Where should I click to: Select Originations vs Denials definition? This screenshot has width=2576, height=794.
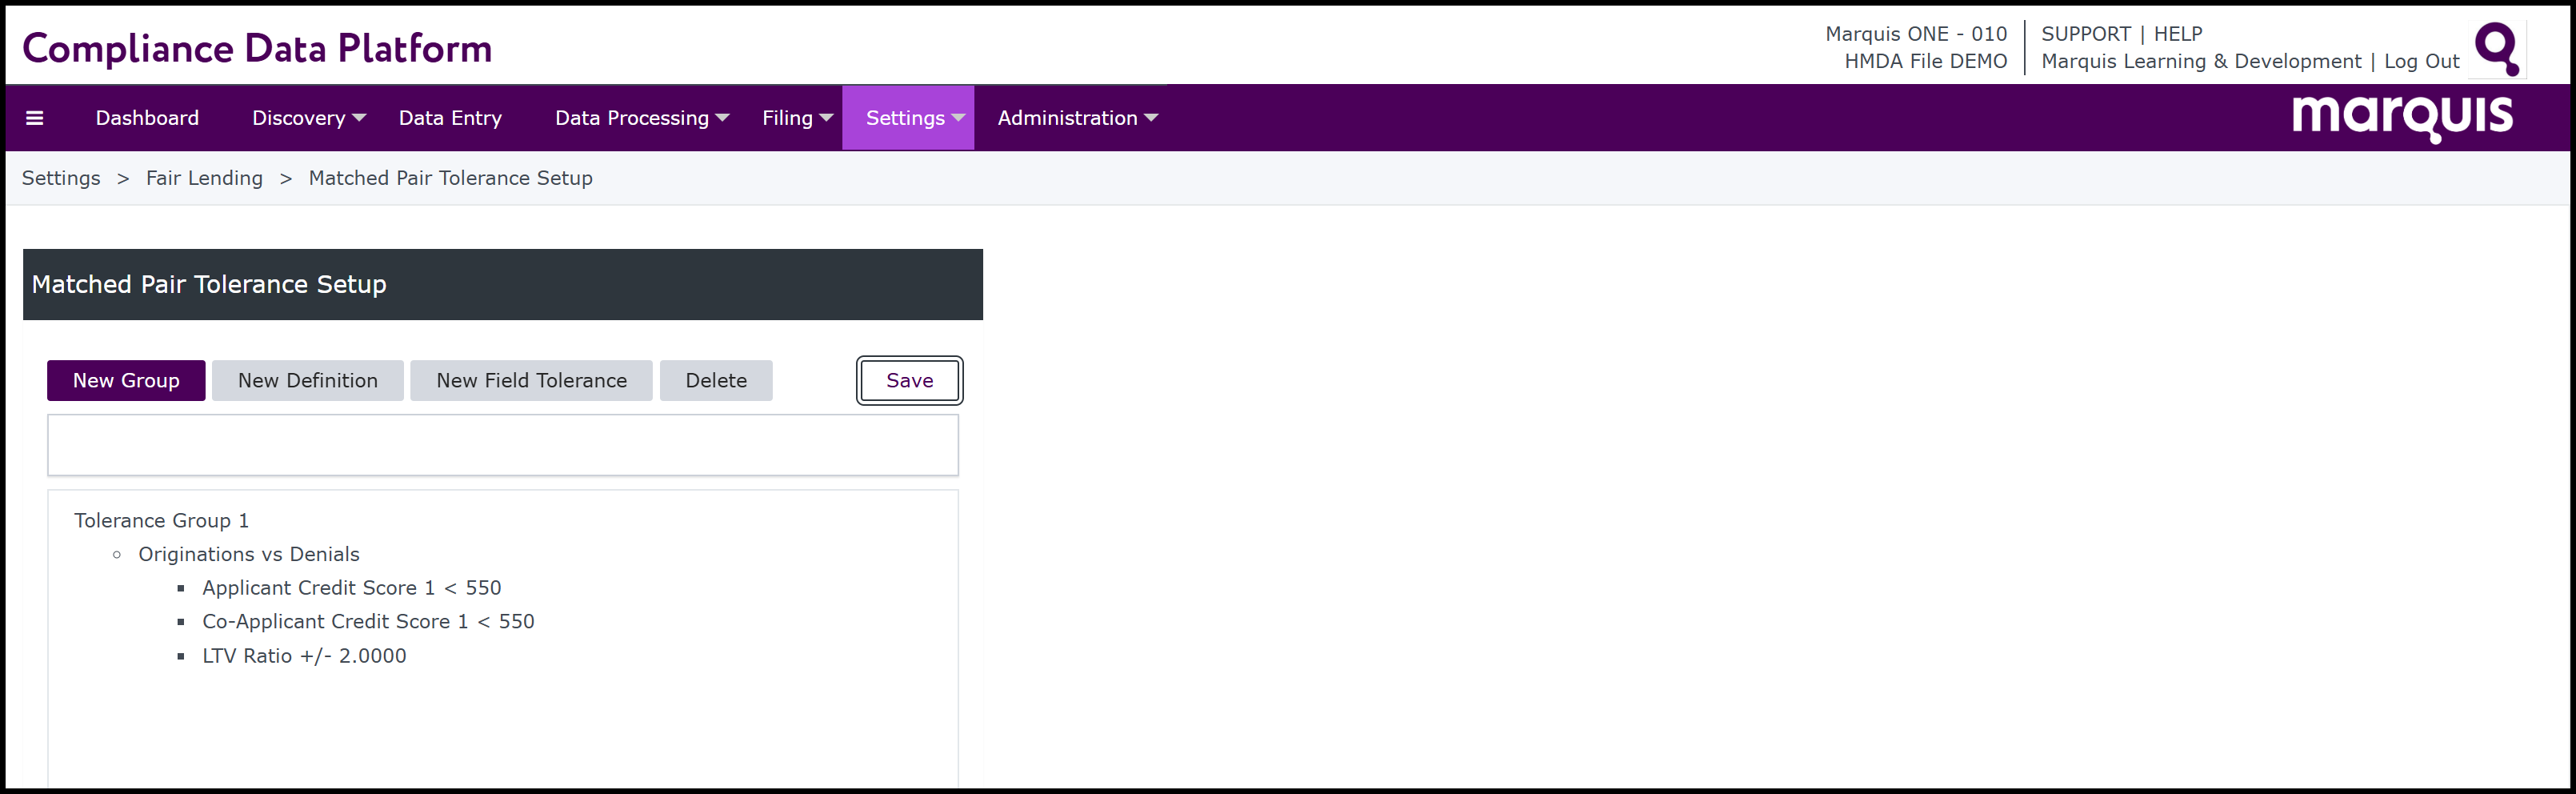pos(248,555)
